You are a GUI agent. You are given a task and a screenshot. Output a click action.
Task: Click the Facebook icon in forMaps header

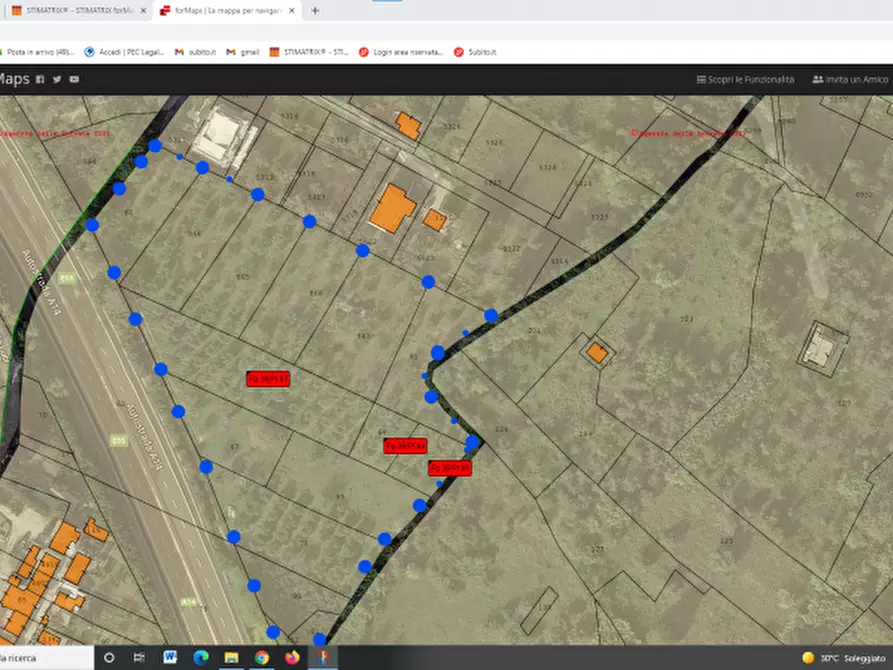40,79
